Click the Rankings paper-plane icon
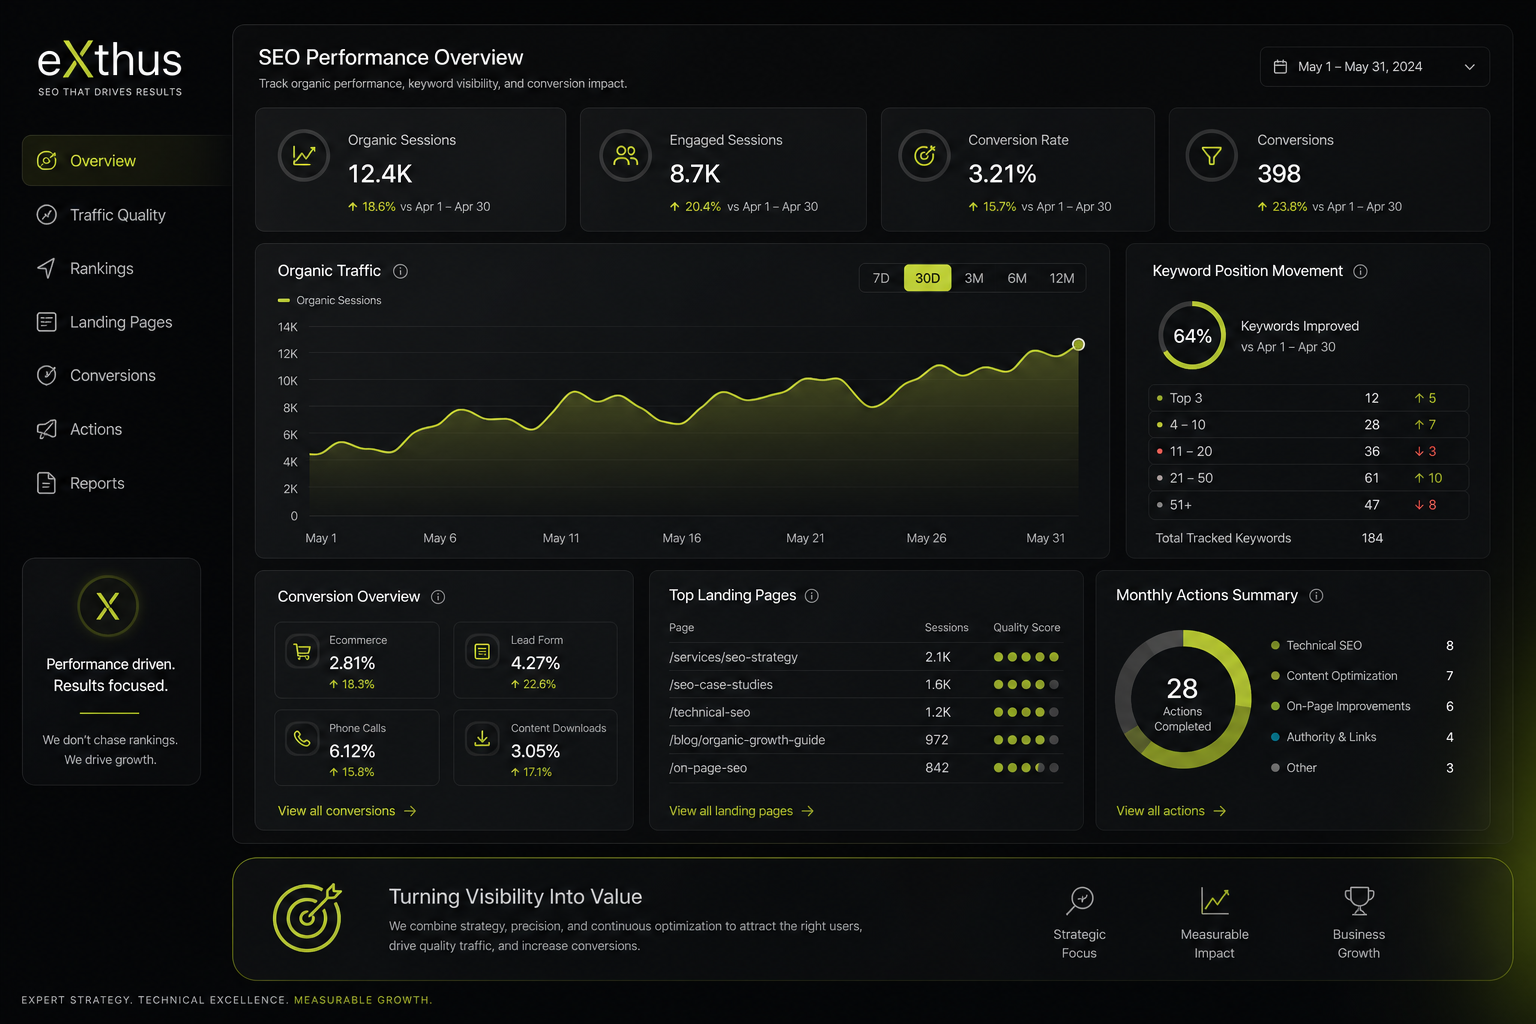 point(46,268)
